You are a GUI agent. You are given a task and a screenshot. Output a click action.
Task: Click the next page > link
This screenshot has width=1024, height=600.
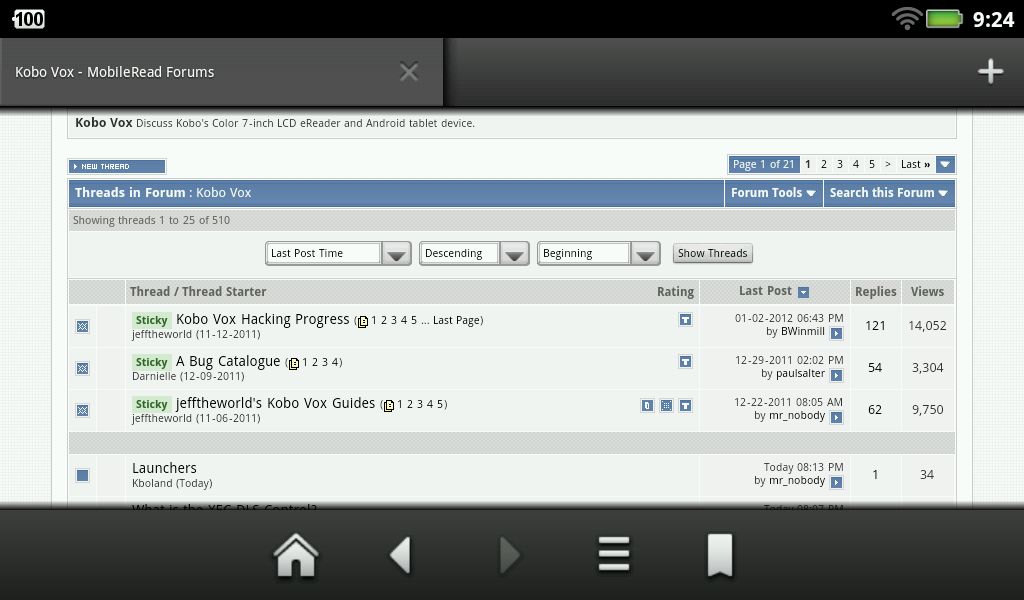click(888, 165)
